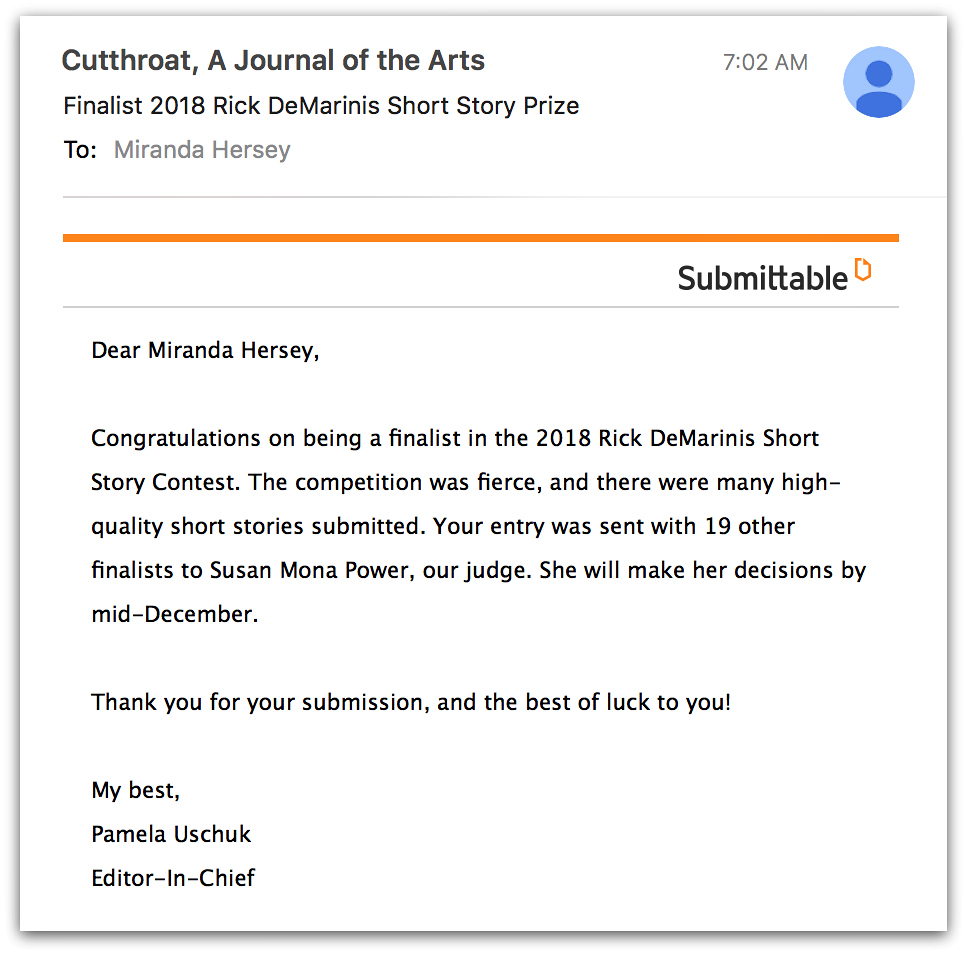Click the greeting Dear Miranda Hersey
Viewport: 967px width, 955px height.
(x=204, y=350)
